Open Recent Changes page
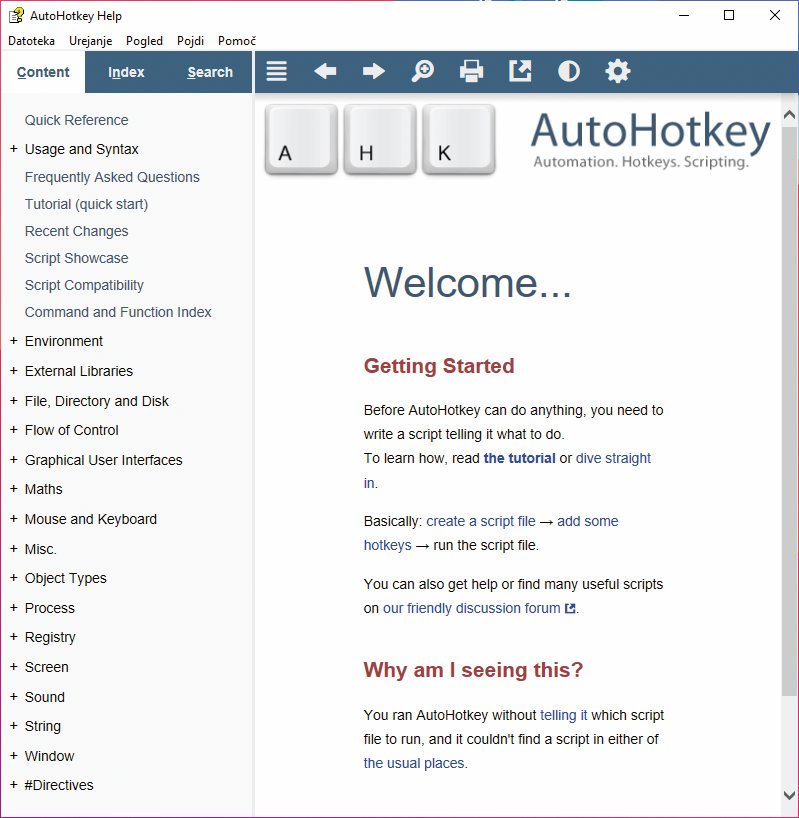The height and width of the screenshot is (818, 799). coord(77,231)
